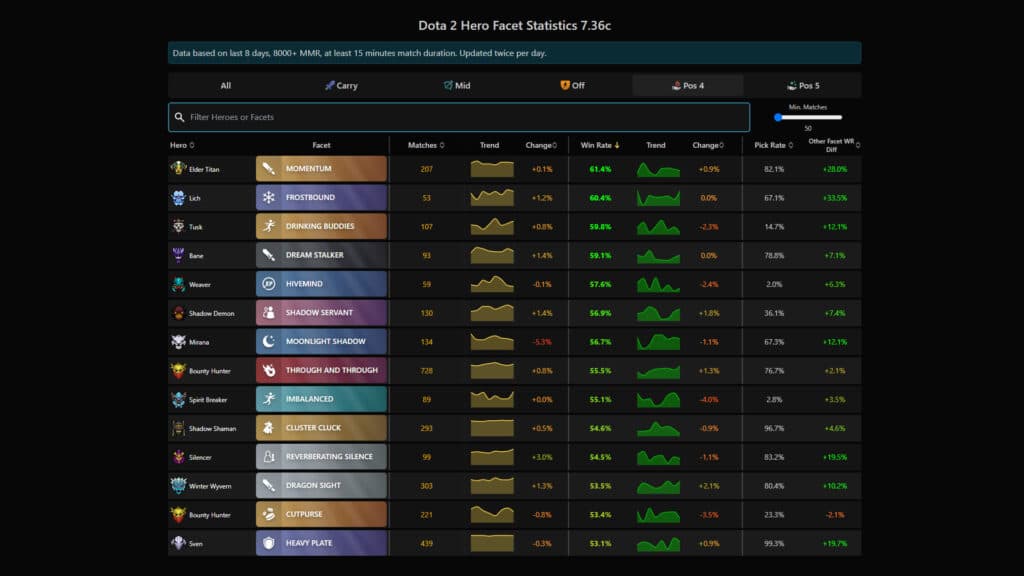Click the Hivemind XP facet icon
The image size is (1024, 576).
269,284
